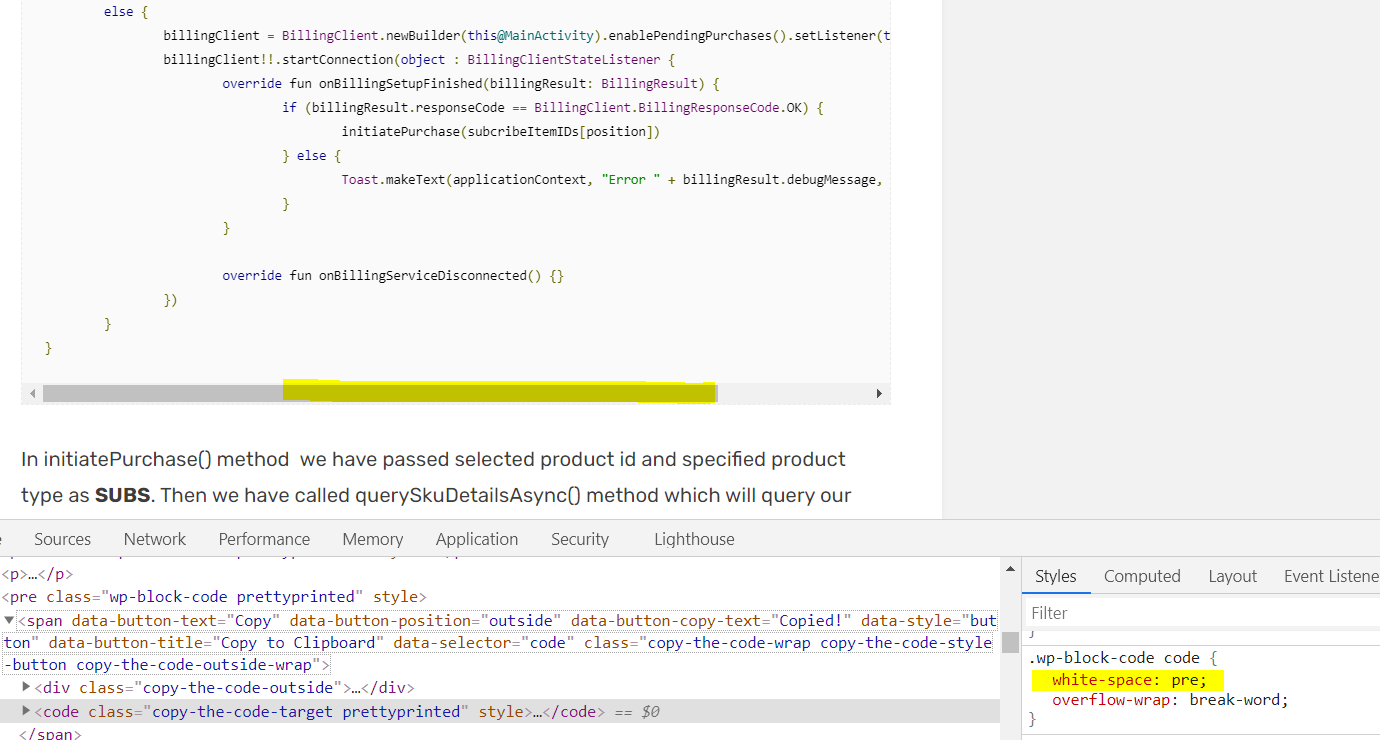Click the bold word SUBS in the paragraph

click(120, 495)
